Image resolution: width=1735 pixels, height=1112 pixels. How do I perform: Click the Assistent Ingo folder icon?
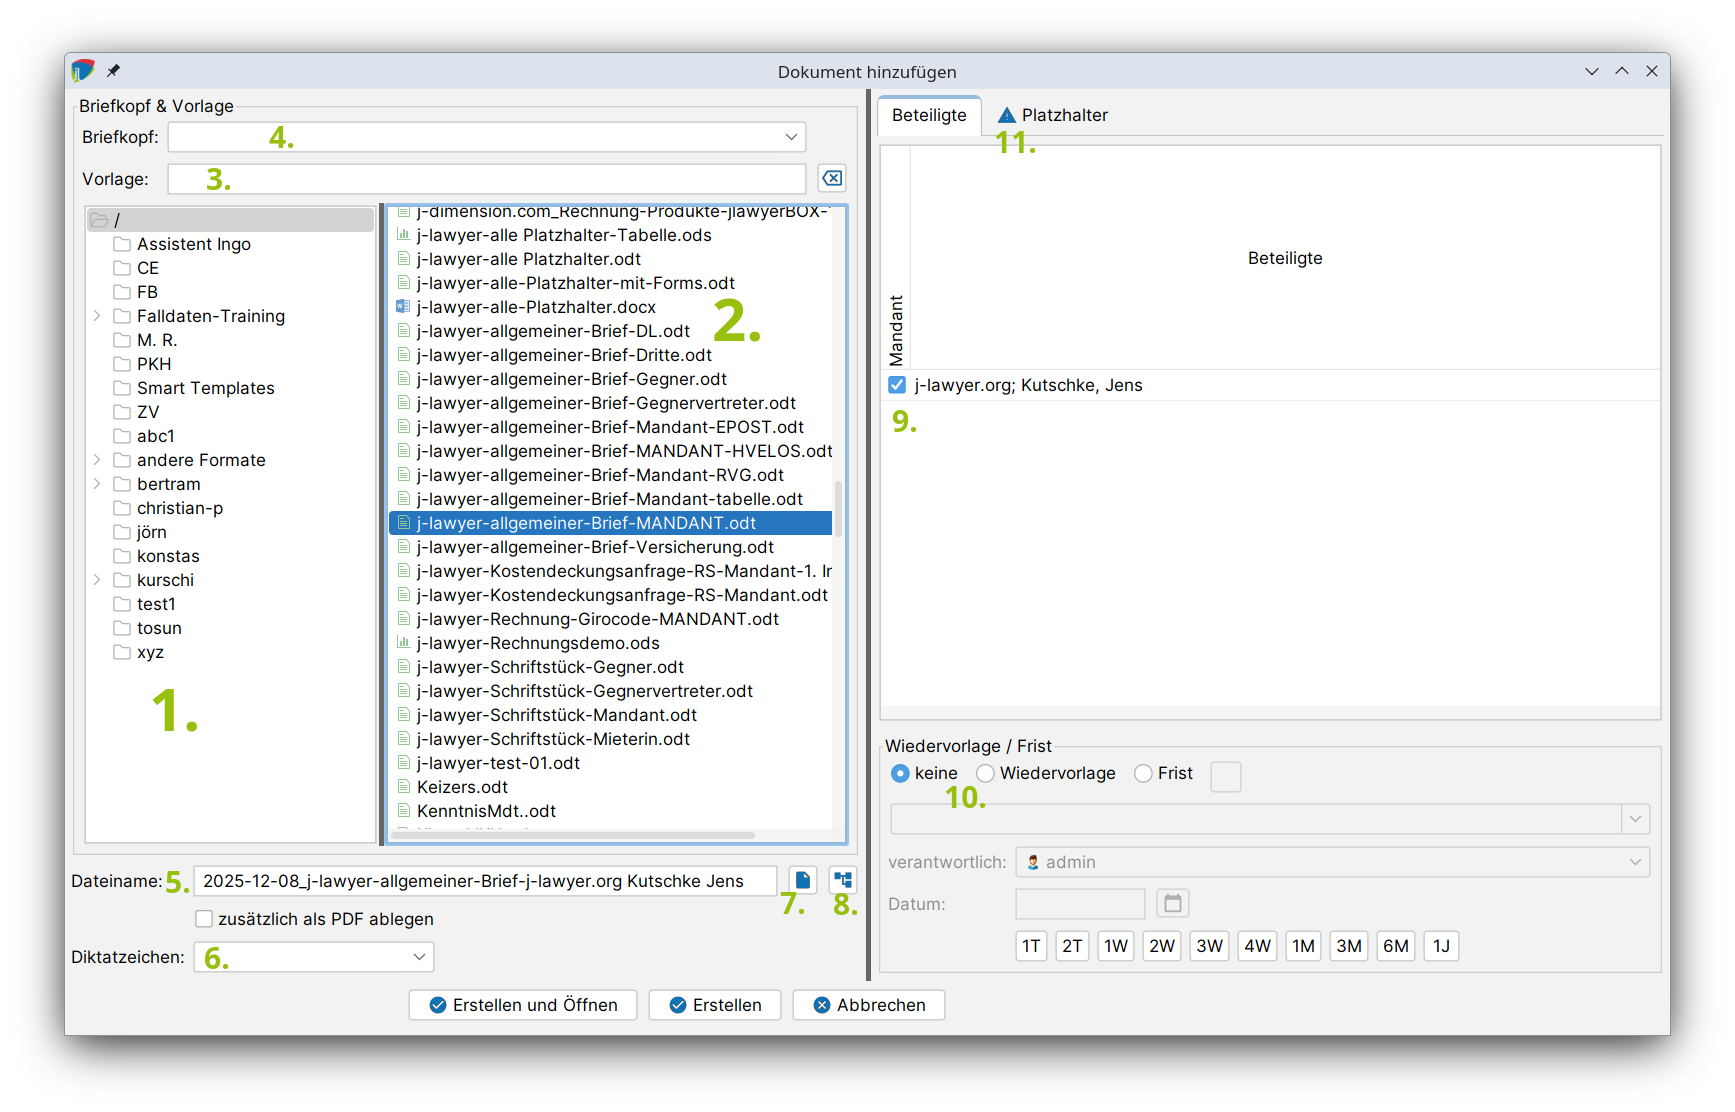(122, 244)
